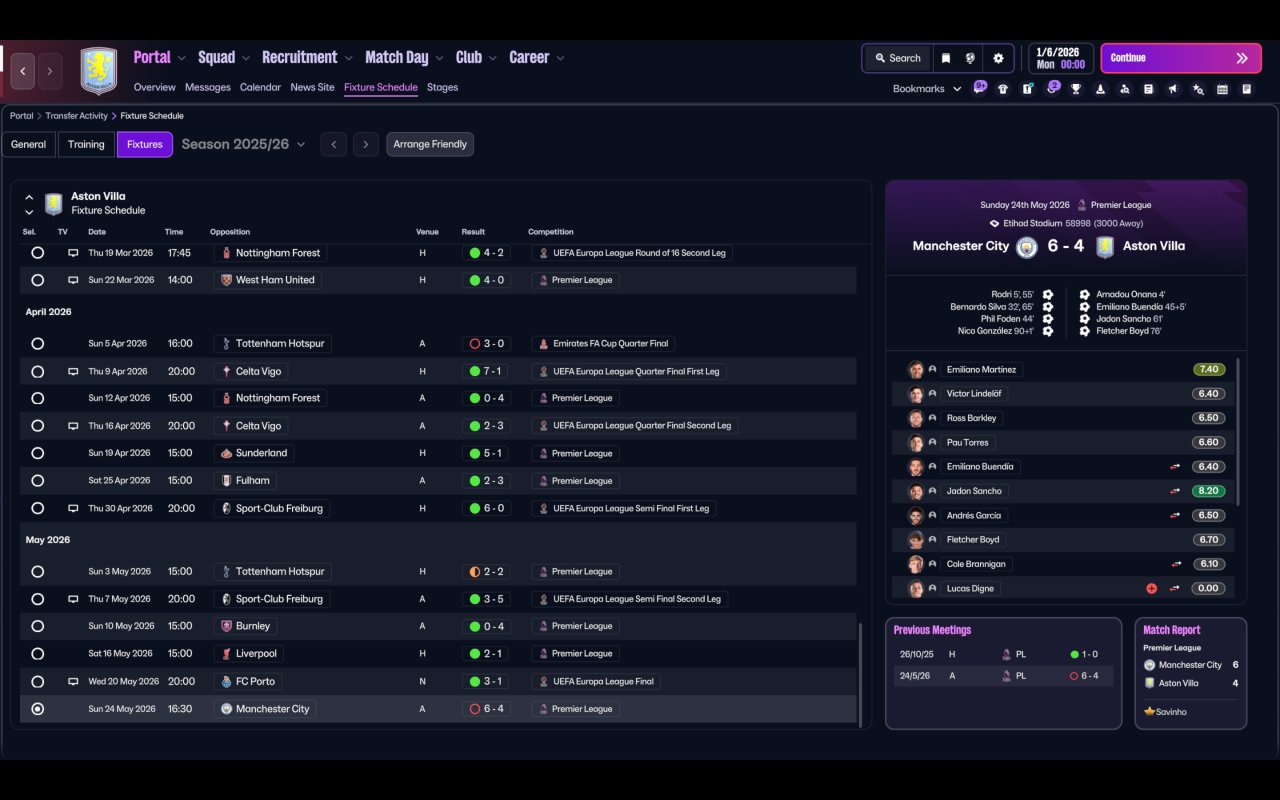
Task: Click the date and time display 1/6/2026
Action: coord(1060,58)
